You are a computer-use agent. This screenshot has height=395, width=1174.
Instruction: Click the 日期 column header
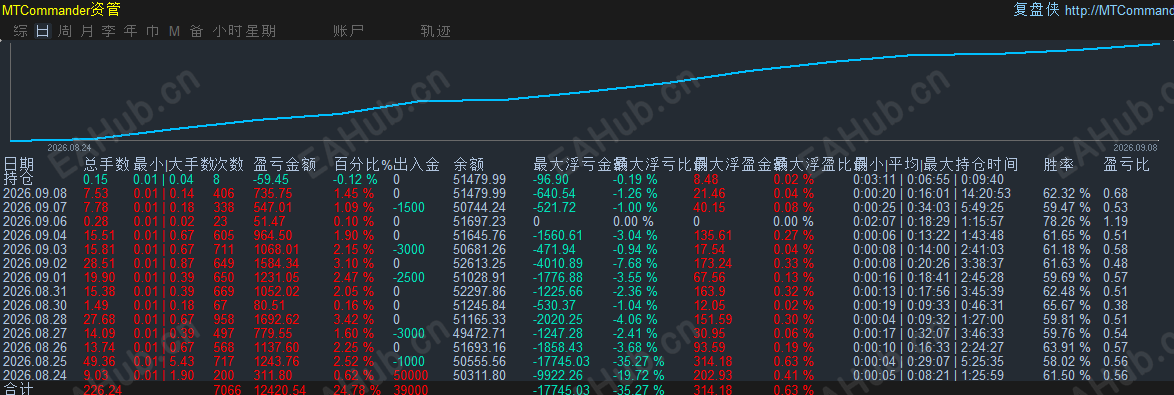click(19, 164)
